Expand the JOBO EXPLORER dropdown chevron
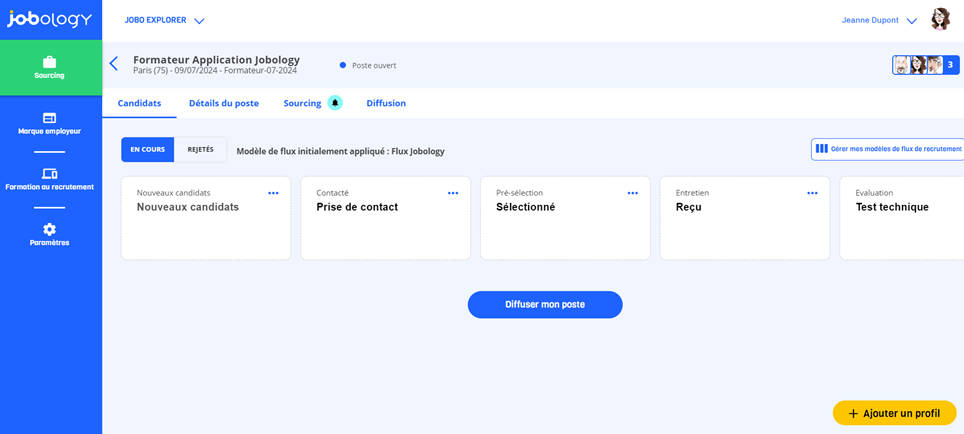The width and height of the screenshot is (964, 434). 199,21
